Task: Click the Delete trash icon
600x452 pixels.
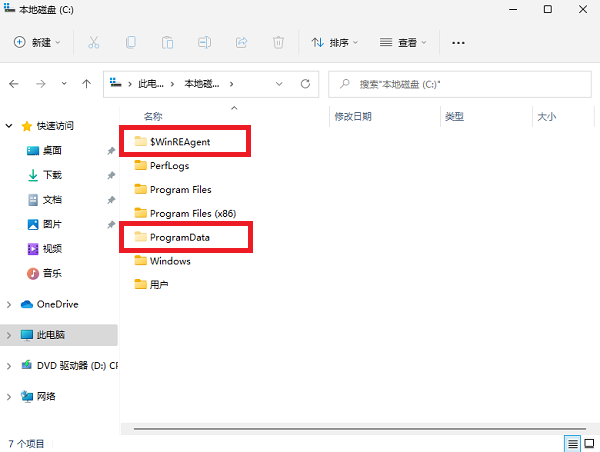Action: 278,42
